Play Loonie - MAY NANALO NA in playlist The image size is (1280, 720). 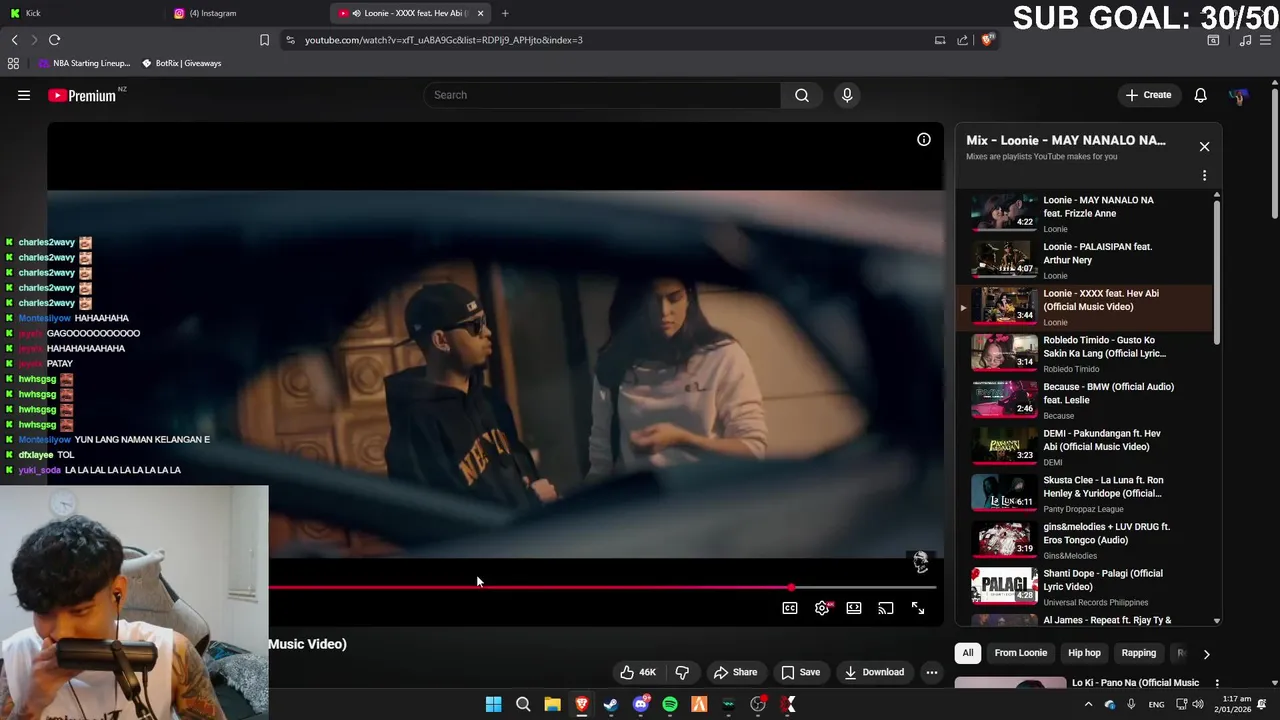[1085, 213]
